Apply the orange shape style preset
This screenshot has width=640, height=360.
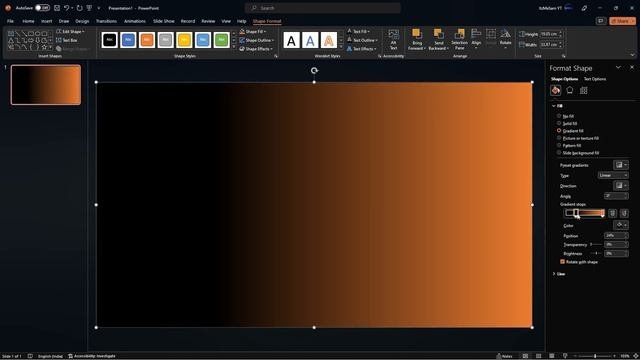[147, 40]
